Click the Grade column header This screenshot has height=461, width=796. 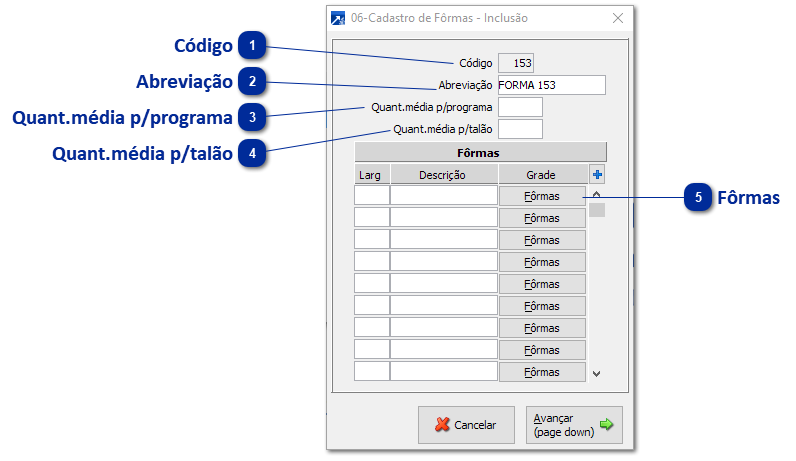tap(542, 175)
